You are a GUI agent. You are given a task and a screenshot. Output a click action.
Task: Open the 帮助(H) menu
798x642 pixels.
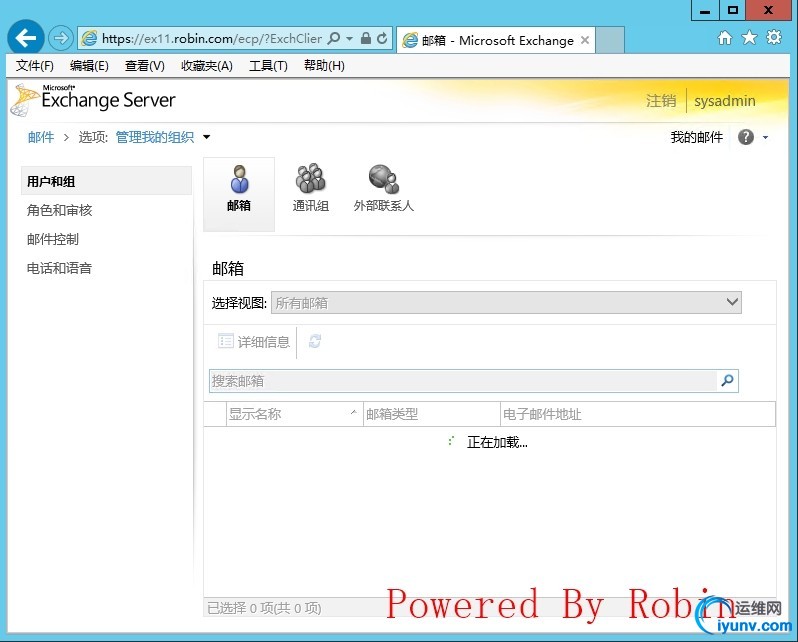coord(324,66)
